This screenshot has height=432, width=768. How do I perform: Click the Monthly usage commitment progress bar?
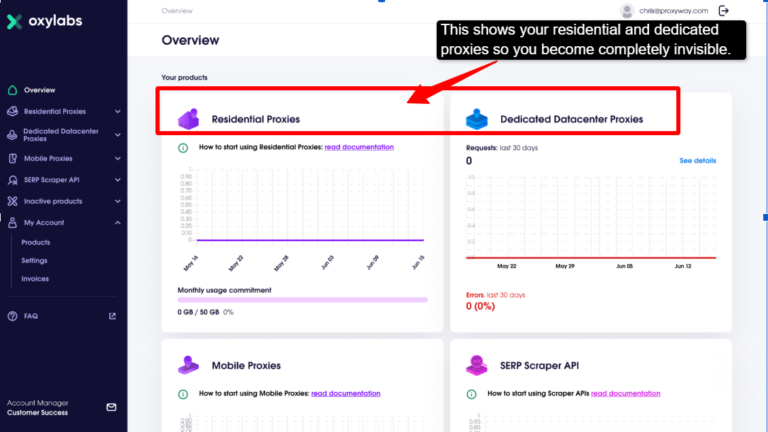pos(302,300)
